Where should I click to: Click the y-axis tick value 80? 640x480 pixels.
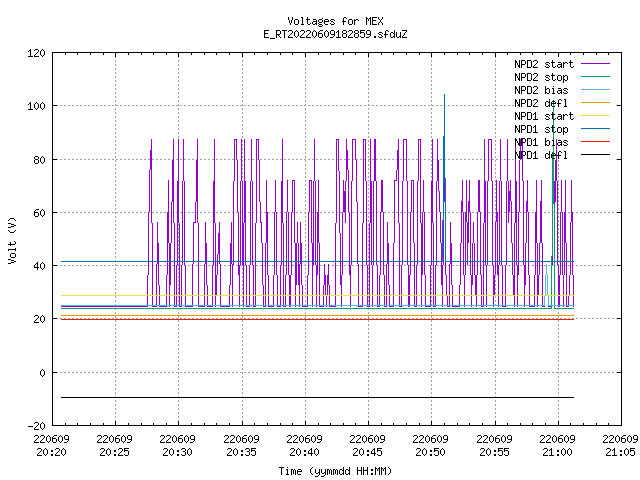[39, 160]
